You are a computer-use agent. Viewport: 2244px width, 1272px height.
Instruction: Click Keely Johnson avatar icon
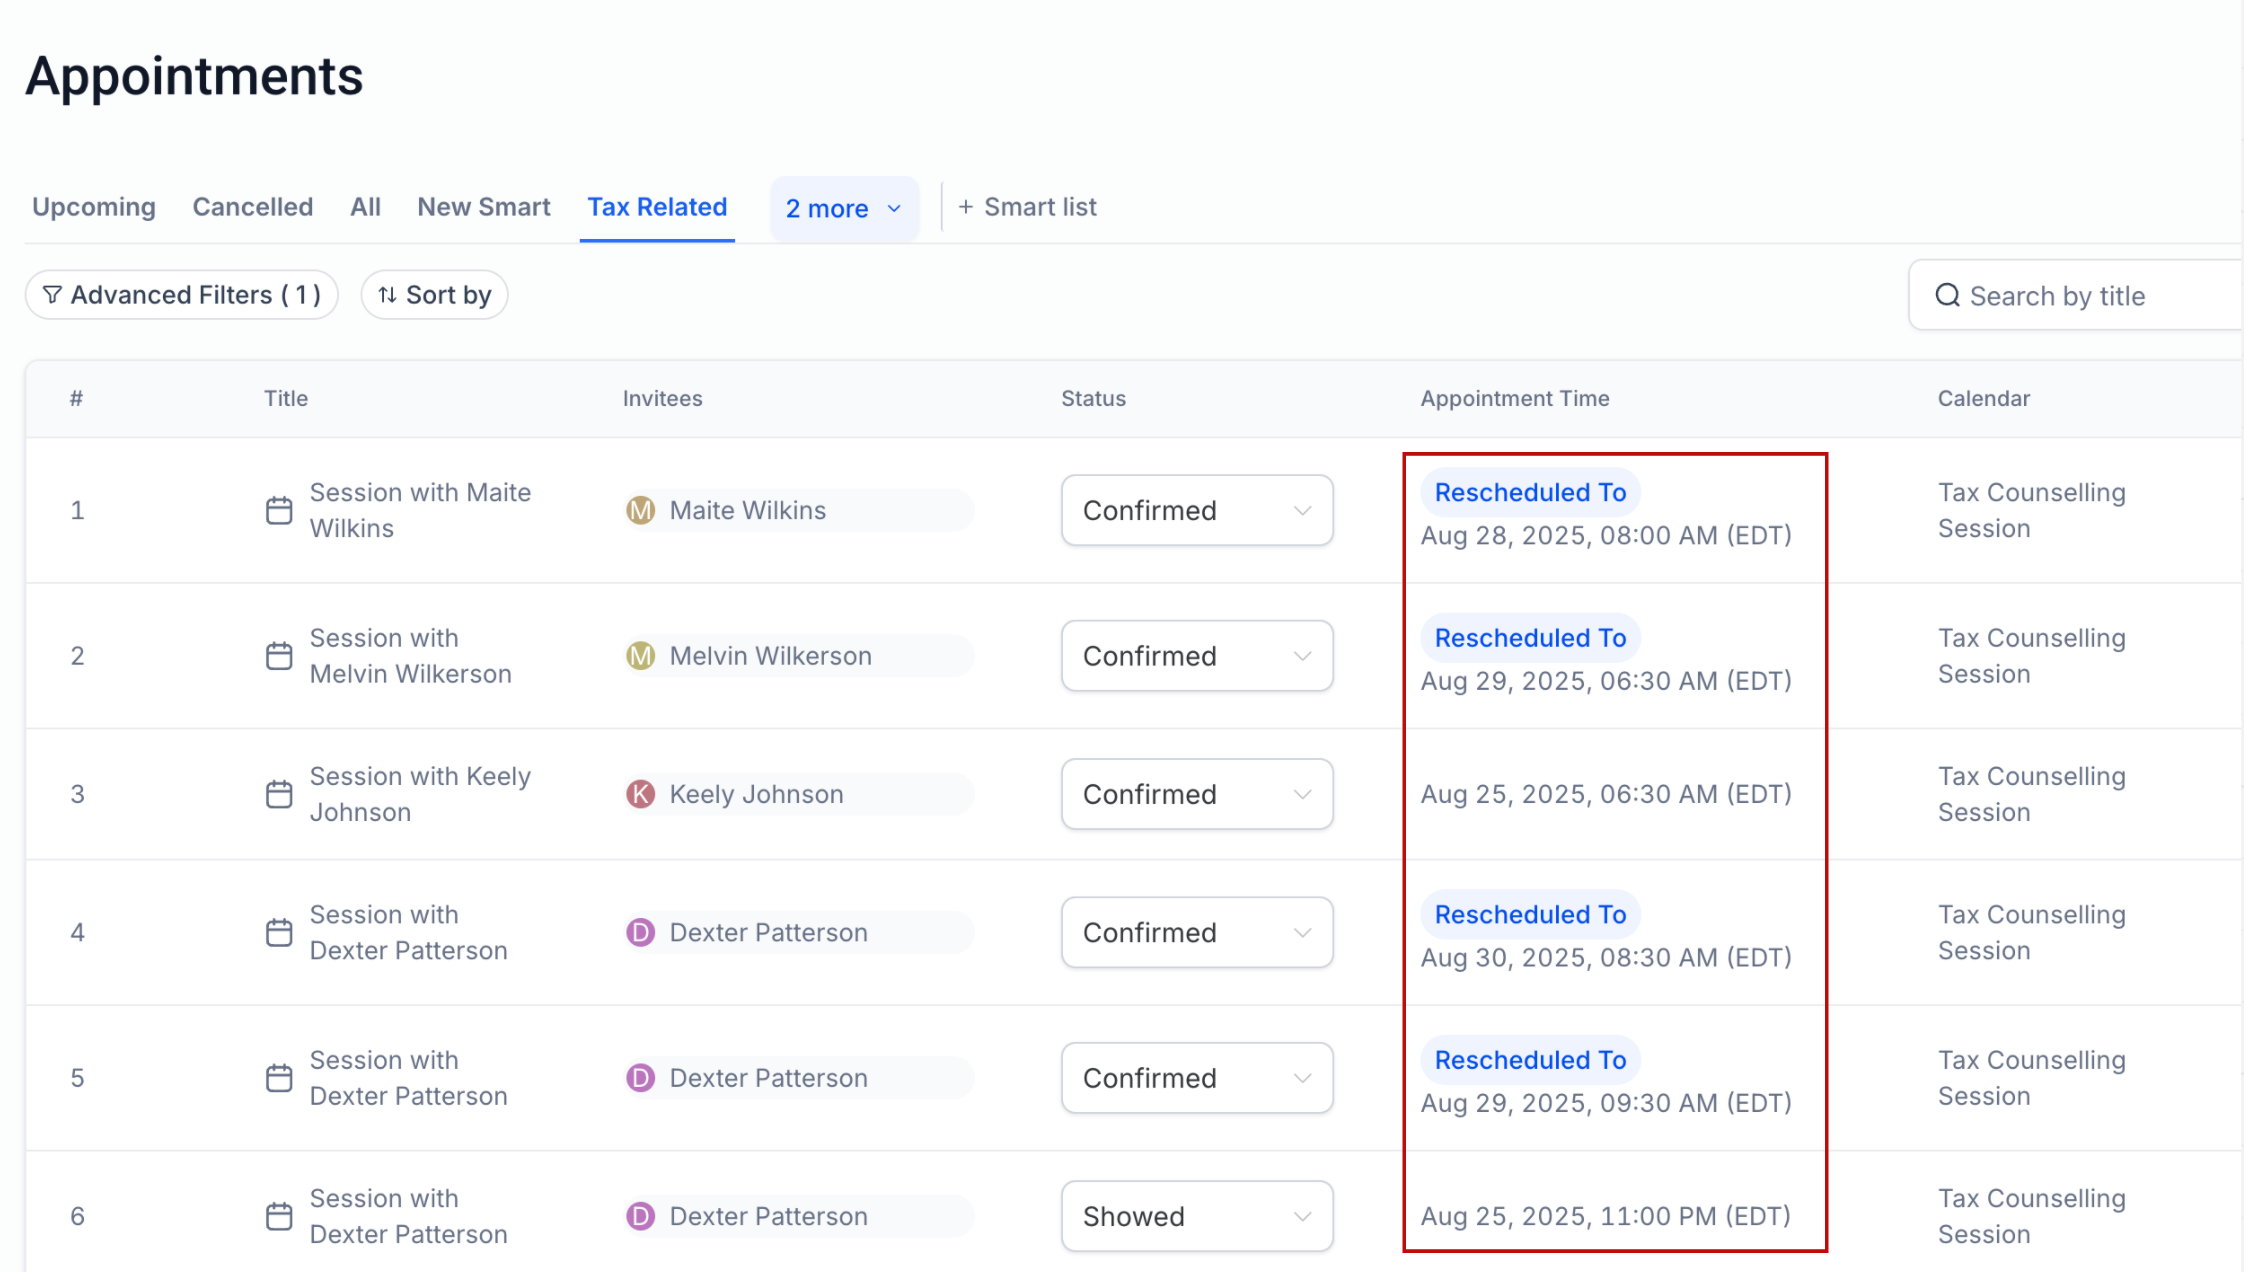point(640,794)
